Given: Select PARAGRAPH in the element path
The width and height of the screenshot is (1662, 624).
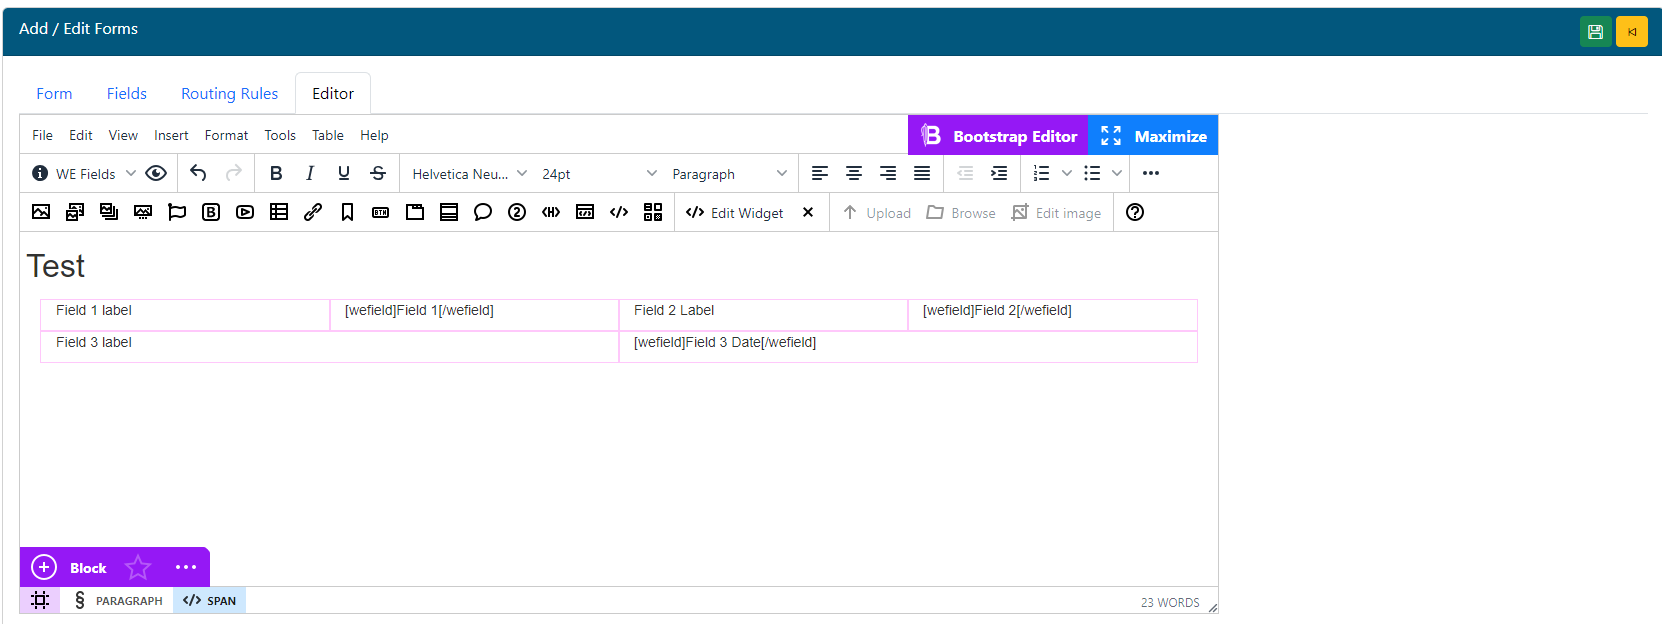Looking at the screenshot, I should [119, 600].
